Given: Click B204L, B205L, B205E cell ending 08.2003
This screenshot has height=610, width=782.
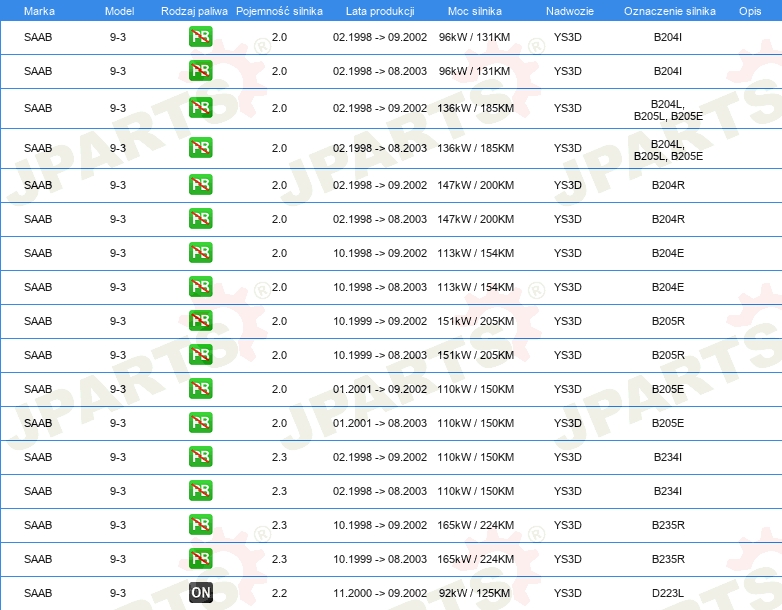Looking at the screenshot, I should click(668, 150).
